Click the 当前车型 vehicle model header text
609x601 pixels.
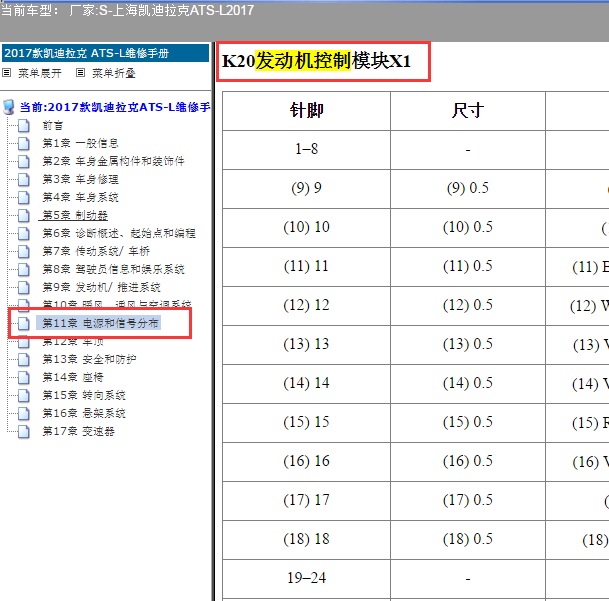[x=127, y=10]
